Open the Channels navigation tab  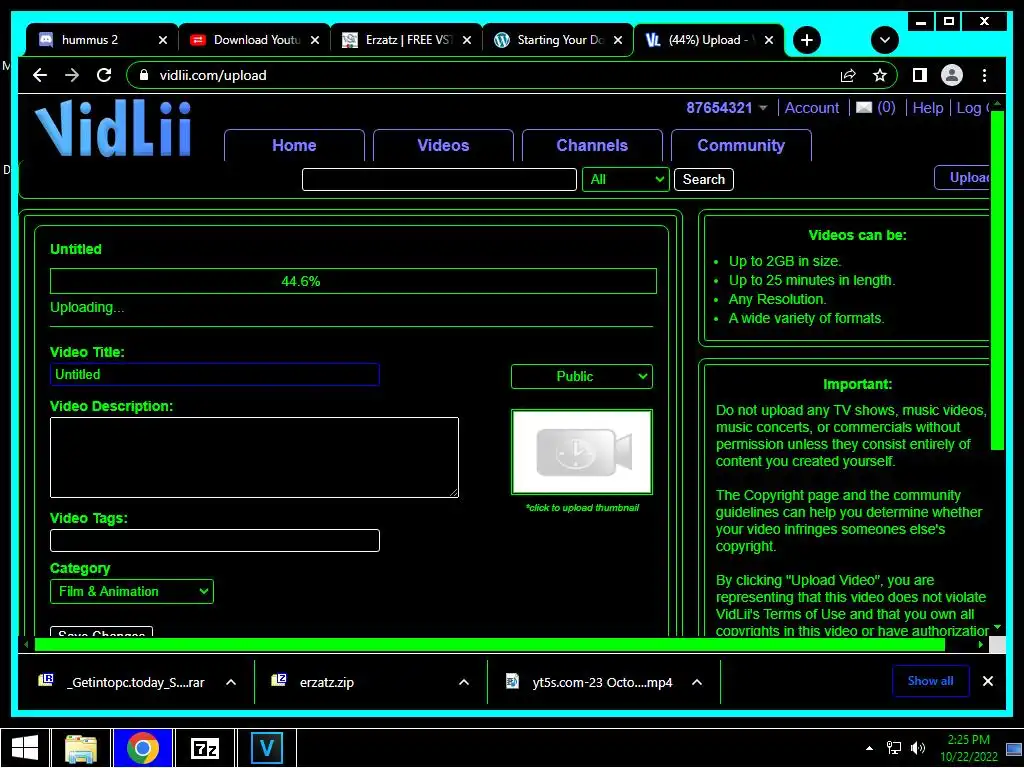click(592, 145)
